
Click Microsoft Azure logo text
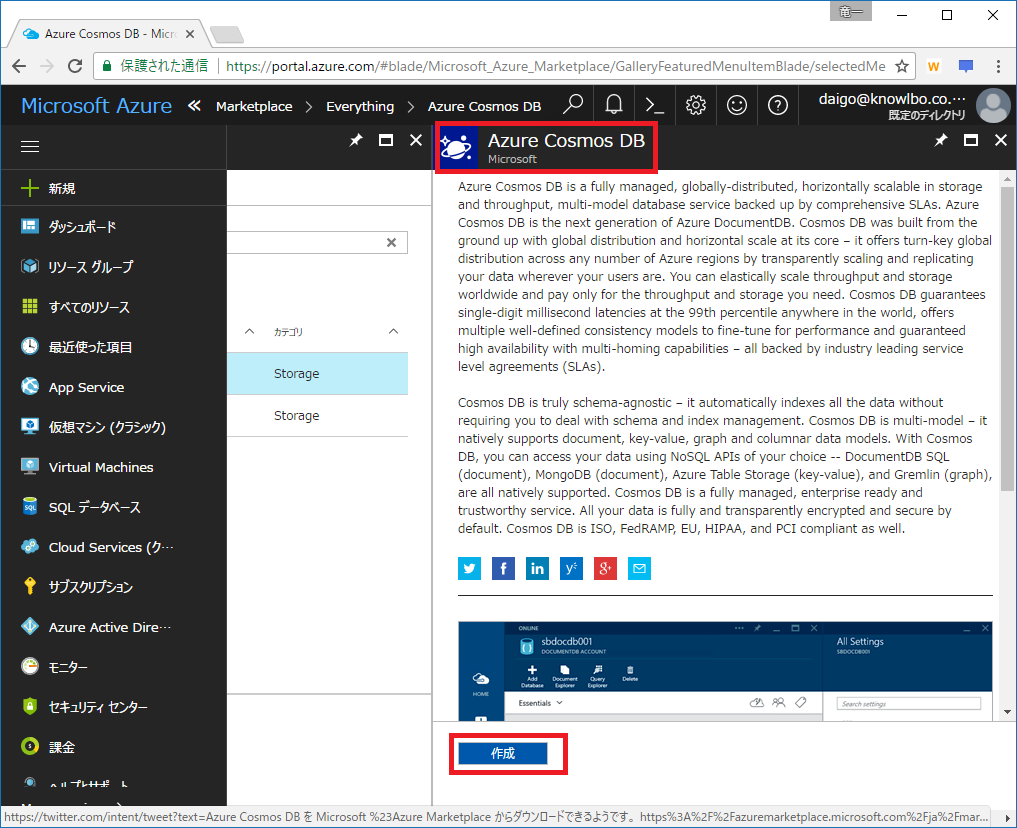click(x=96, y=106)
